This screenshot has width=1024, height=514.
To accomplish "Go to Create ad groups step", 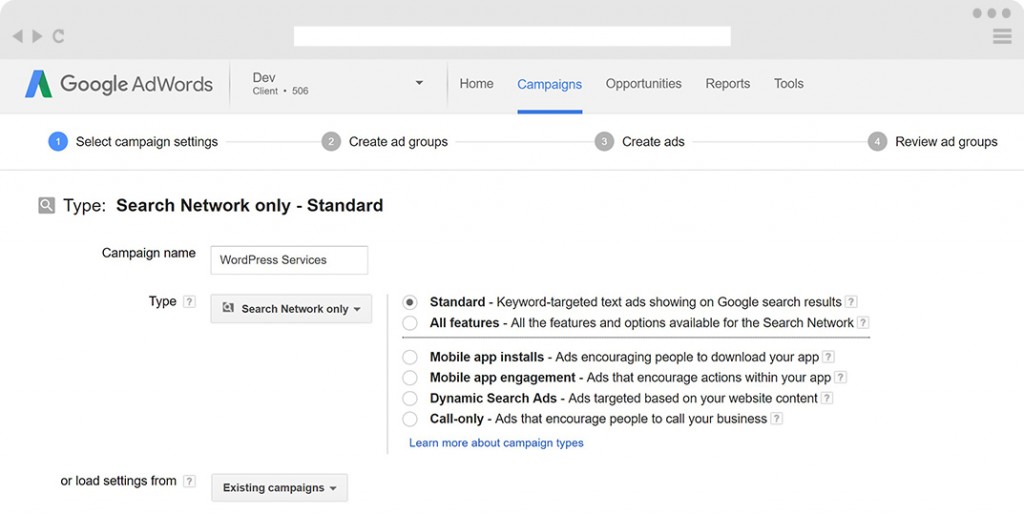I will click(397, 142).
